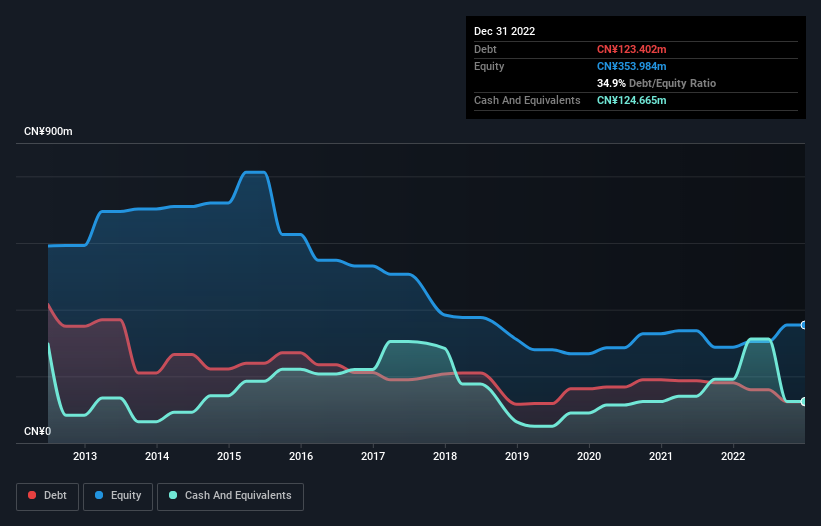Select the 2015 x-axis label
The image size is (821, 526).
229,457
